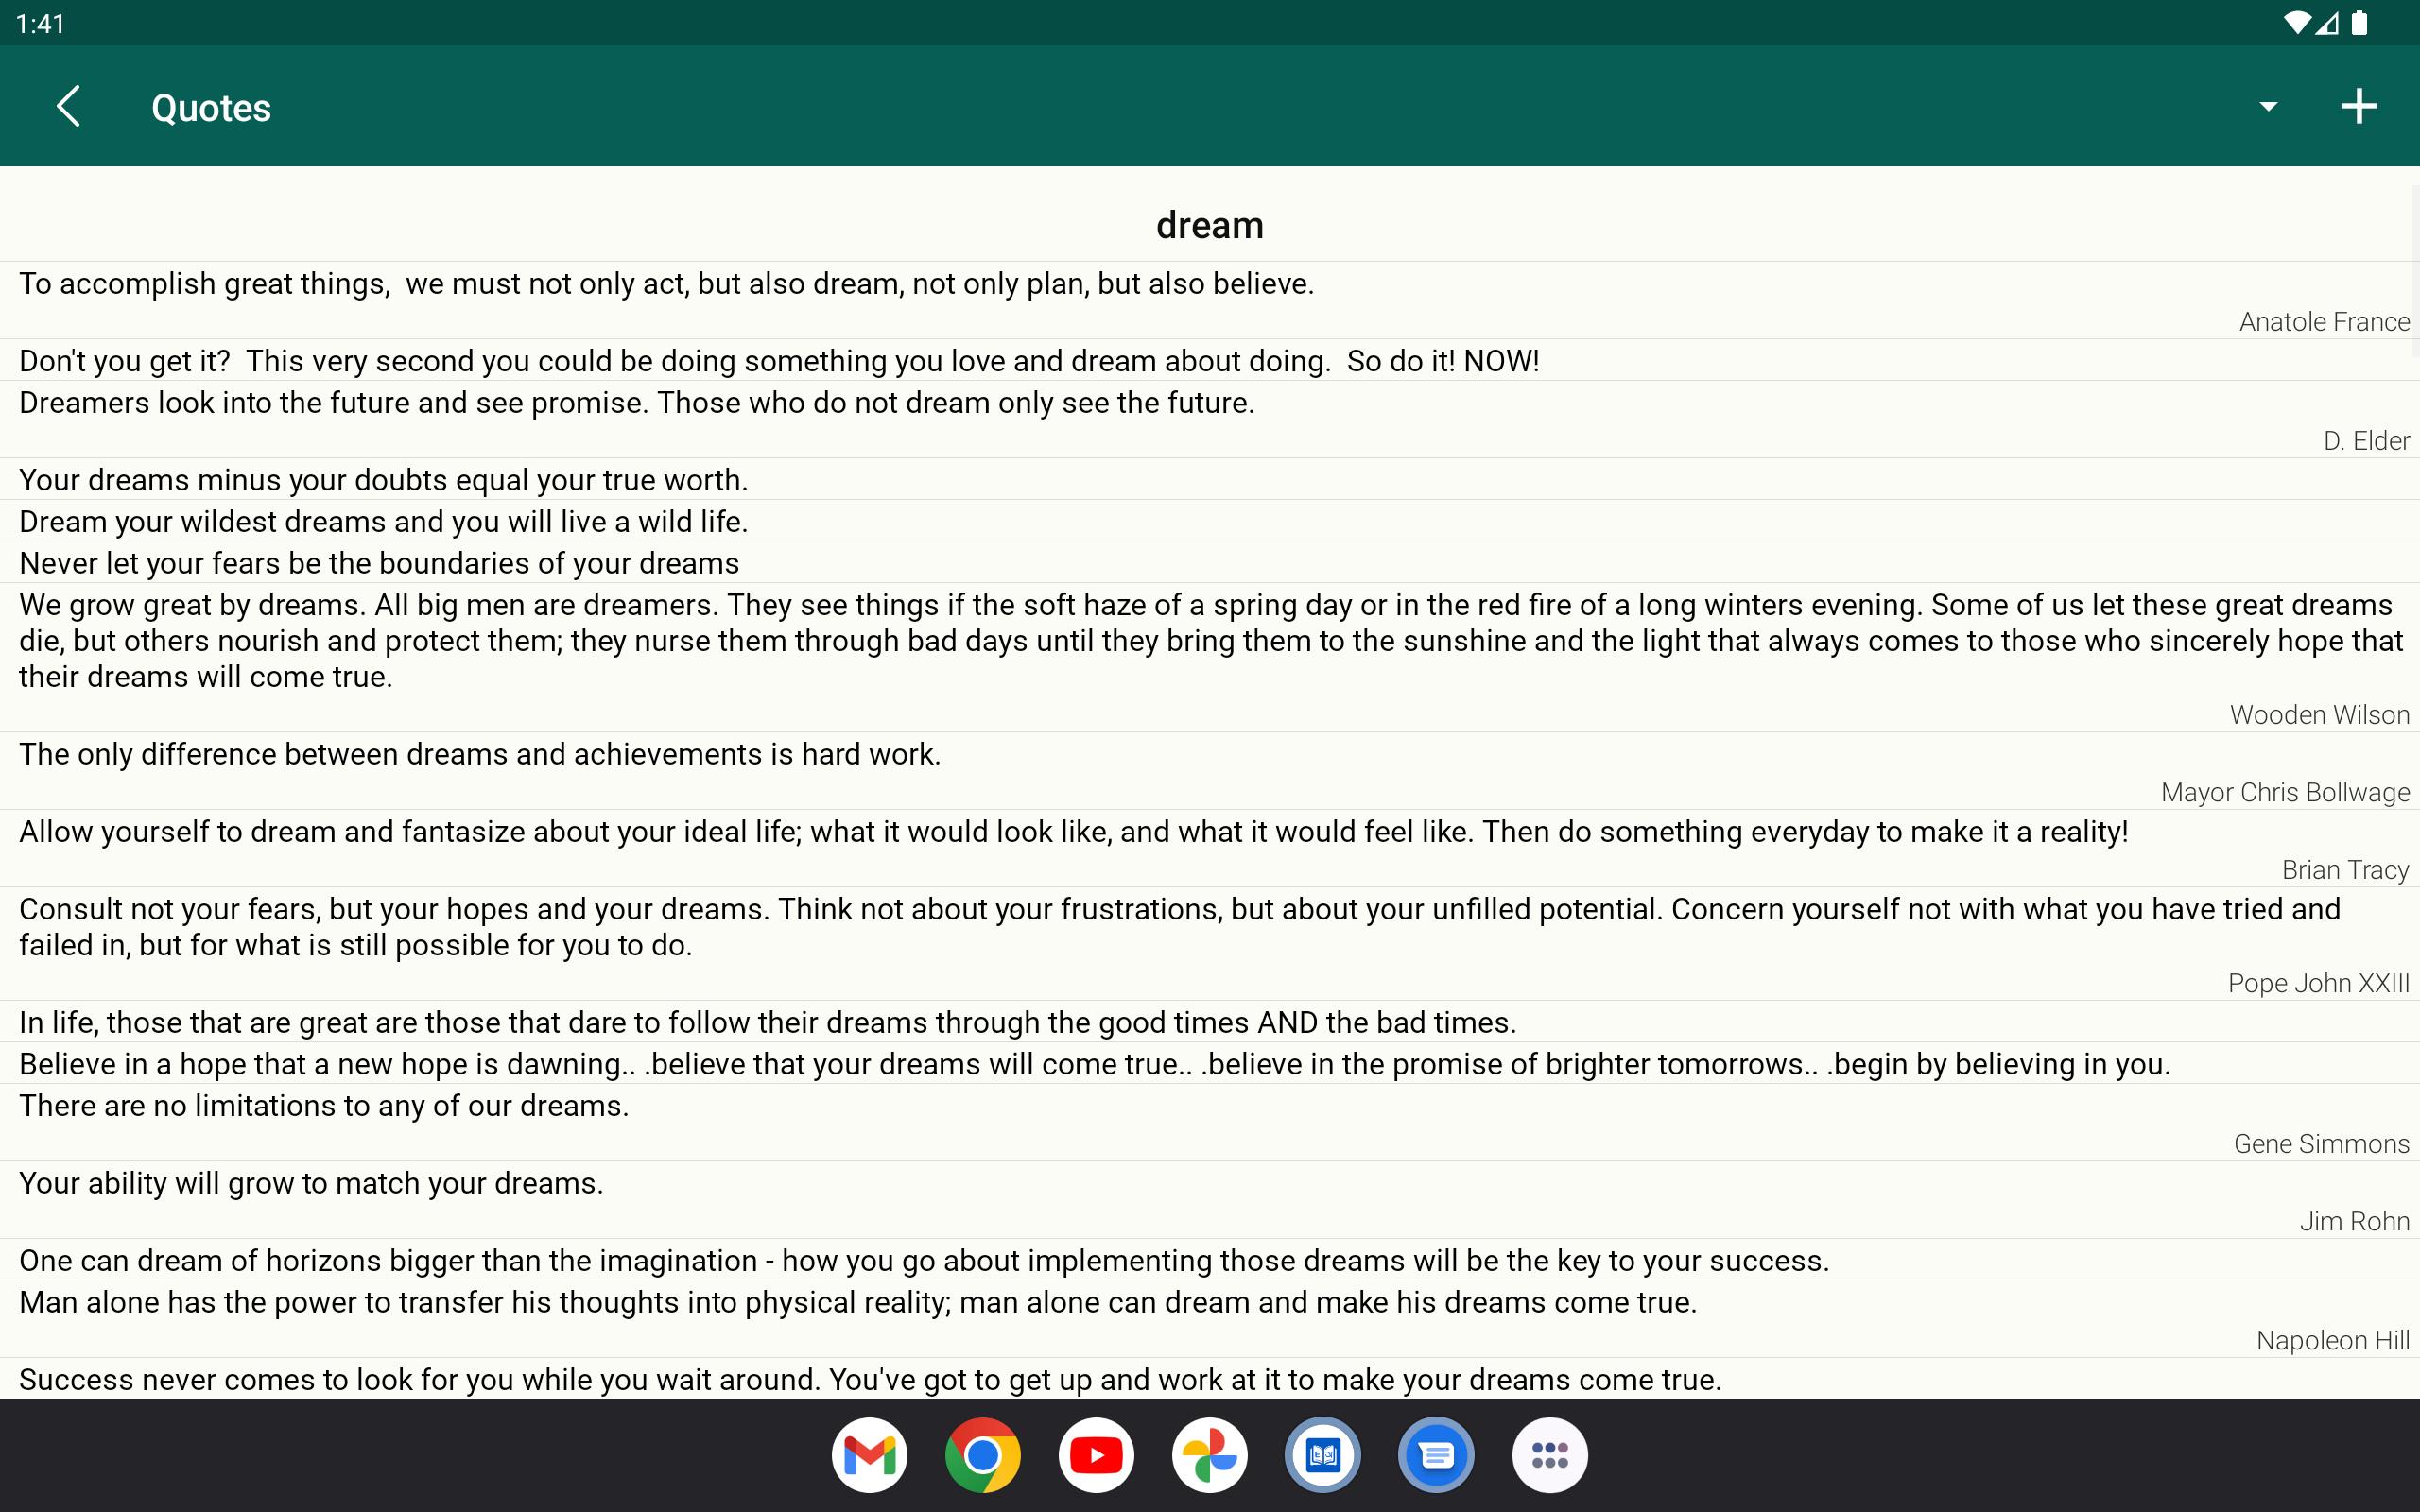Viewport: 2420px width, 1512px height.
Task: Tap author name Jim Rohn
Action: click(2354, 1221)
